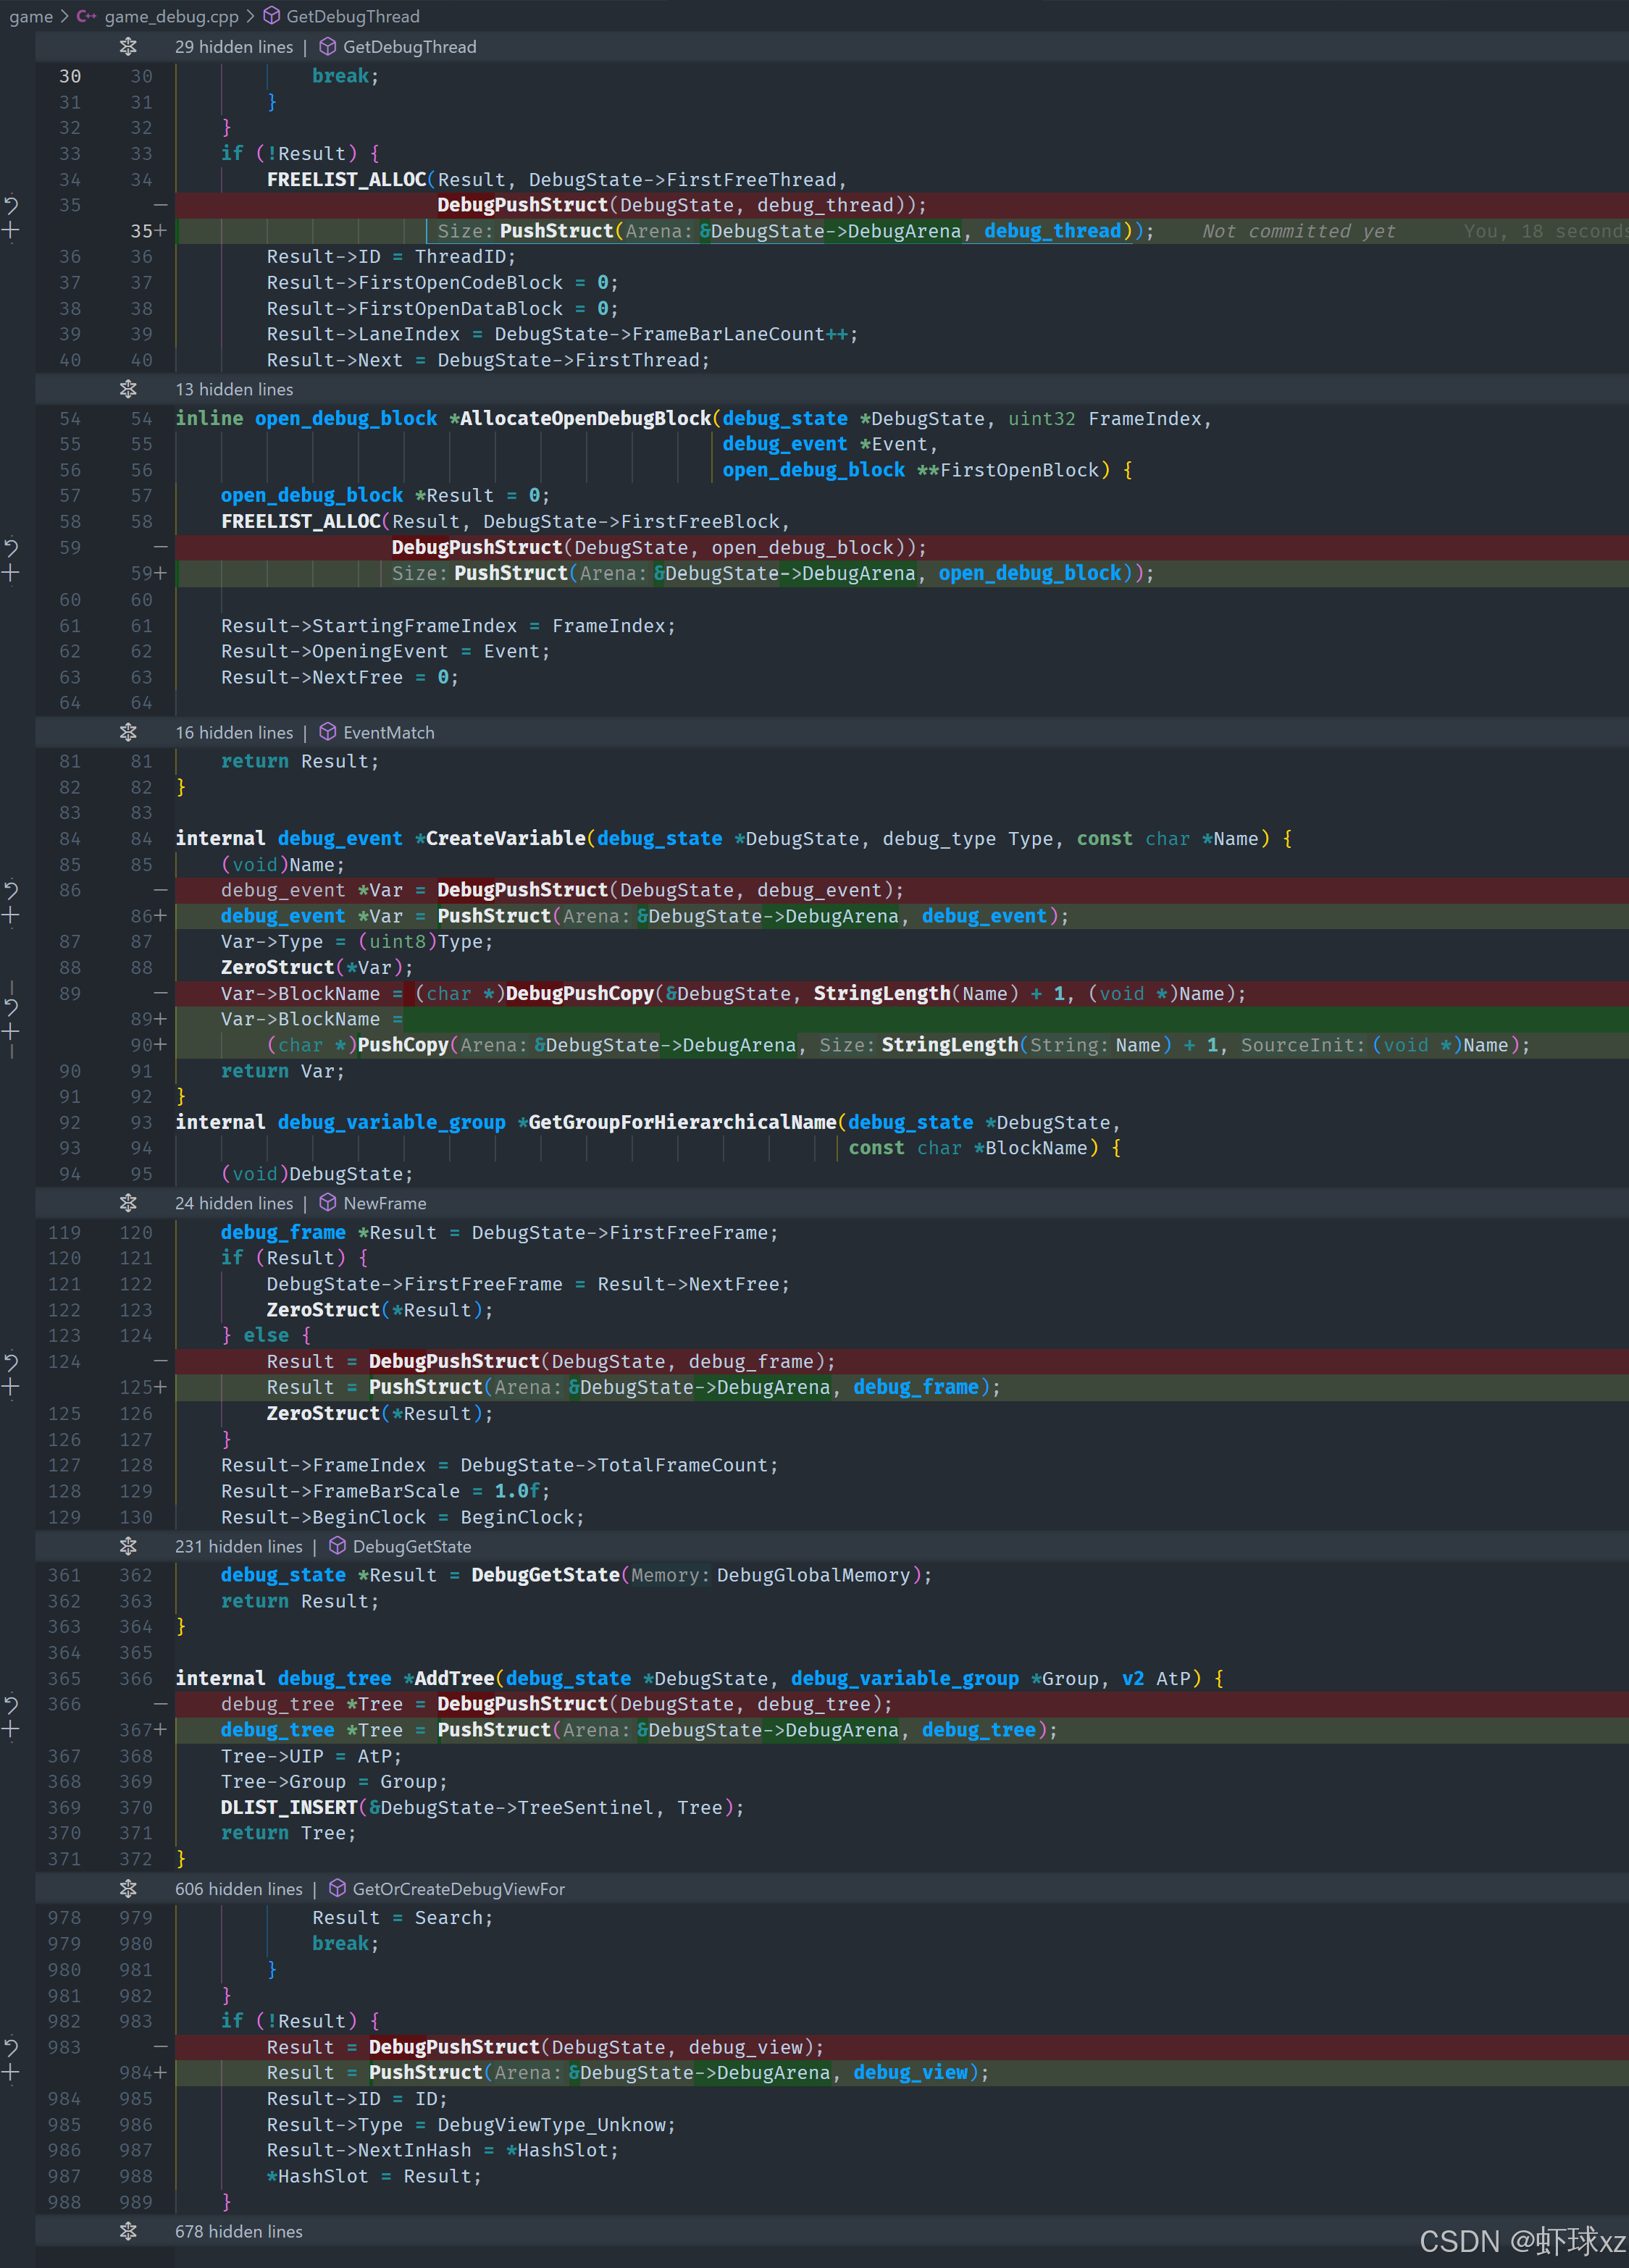Reveal the 606 hidden lines icon
This screenshot has height=2268, width=1629.
128,1889
